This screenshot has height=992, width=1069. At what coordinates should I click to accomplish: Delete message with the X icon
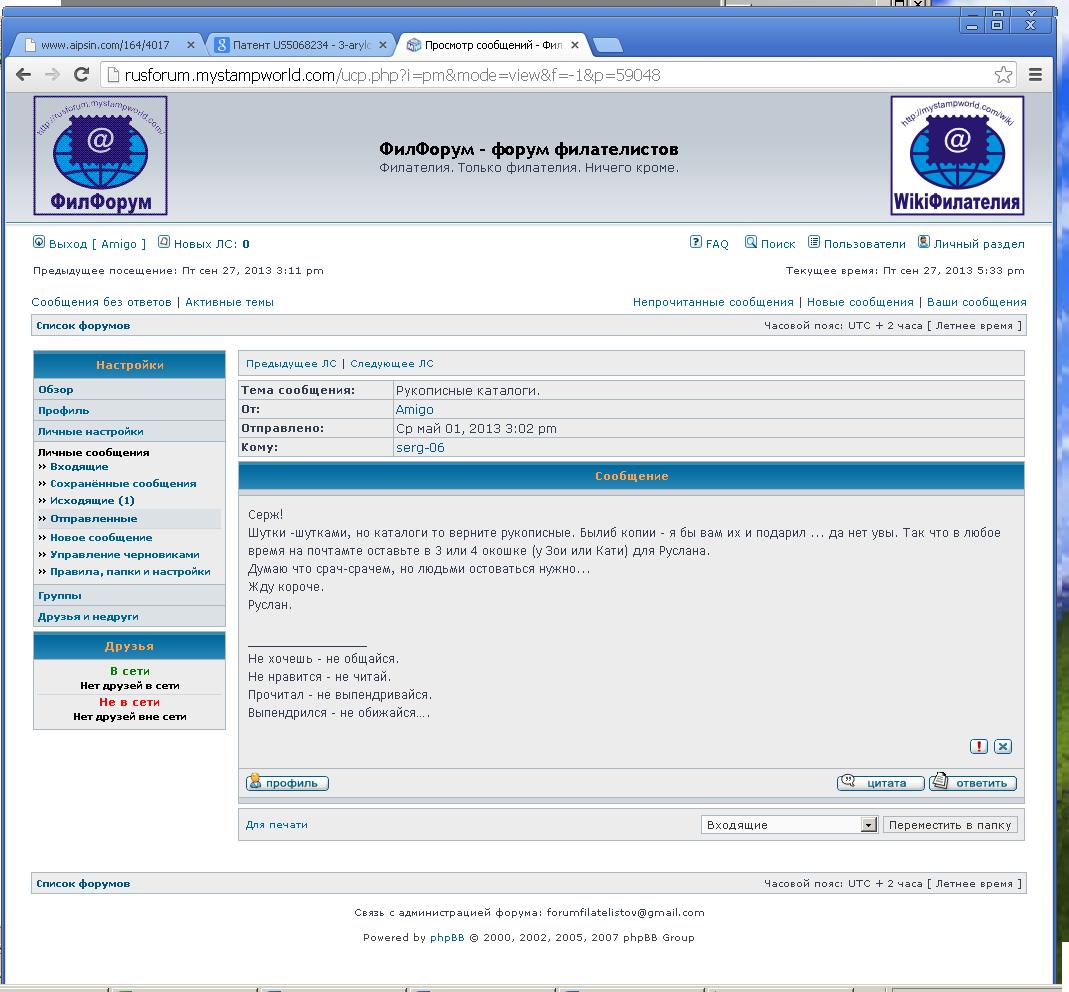point(1003,747)
